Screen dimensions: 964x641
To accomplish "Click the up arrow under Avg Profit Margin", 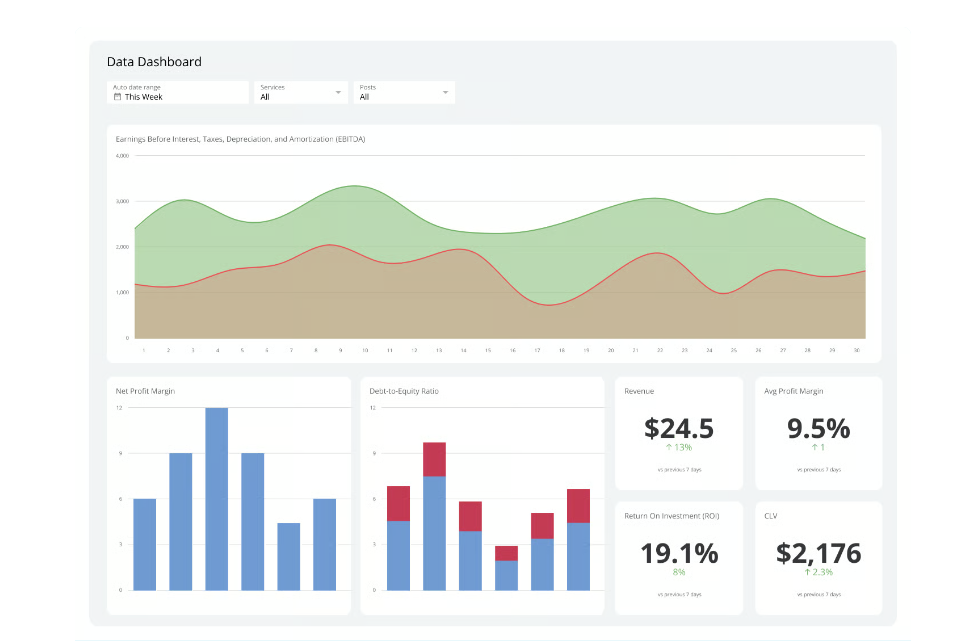I will 814,447.
